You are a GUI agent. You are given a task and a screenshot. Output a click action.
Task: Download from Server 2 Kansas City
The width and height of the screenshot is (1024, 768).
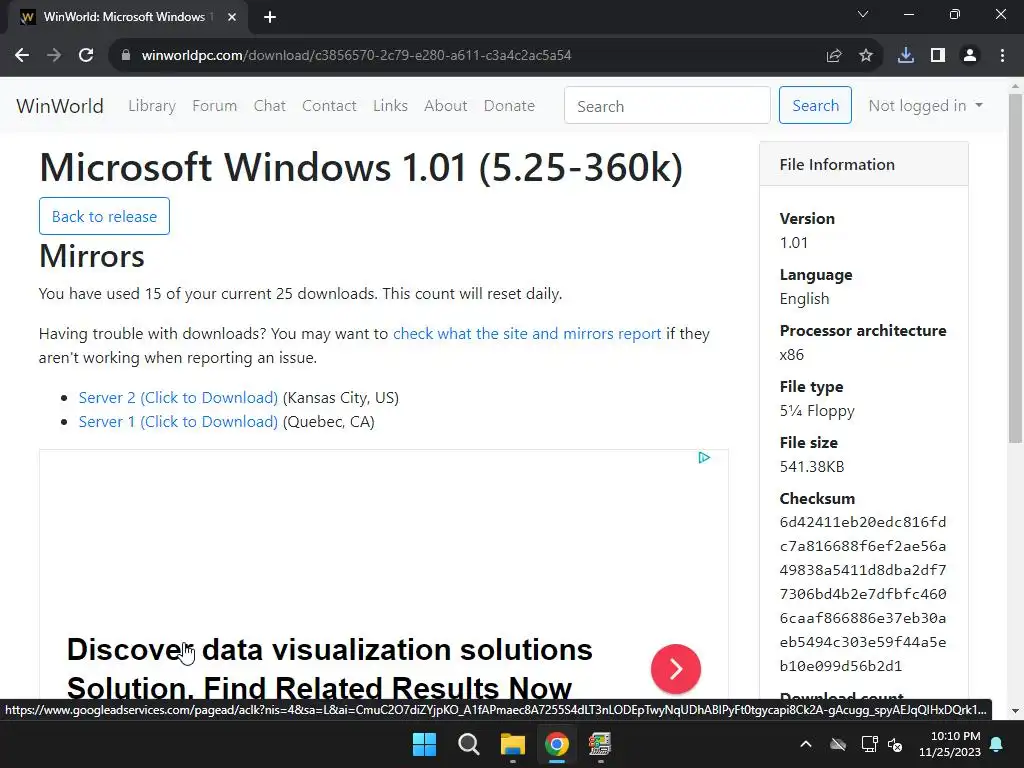(x=178, y=398)
